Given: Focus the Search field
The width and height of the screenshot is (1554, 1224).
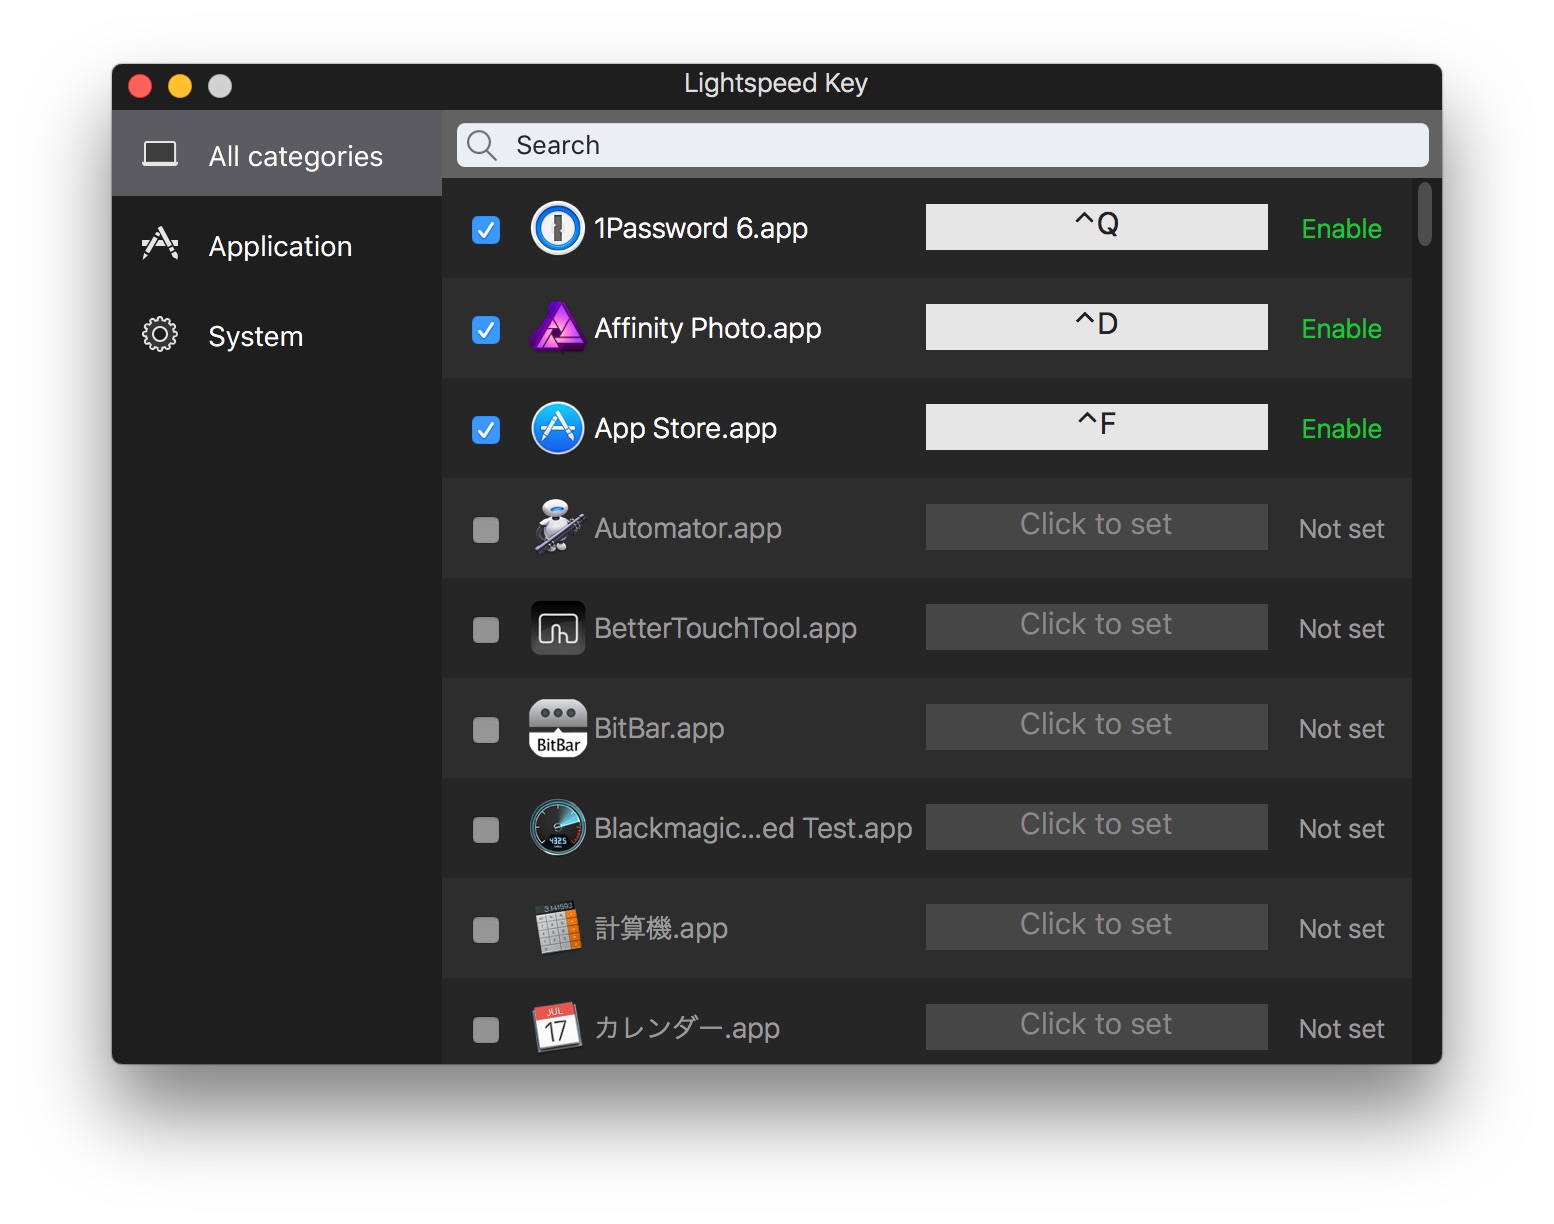Looking at the screenshot, I should click(x=943, y=145).
